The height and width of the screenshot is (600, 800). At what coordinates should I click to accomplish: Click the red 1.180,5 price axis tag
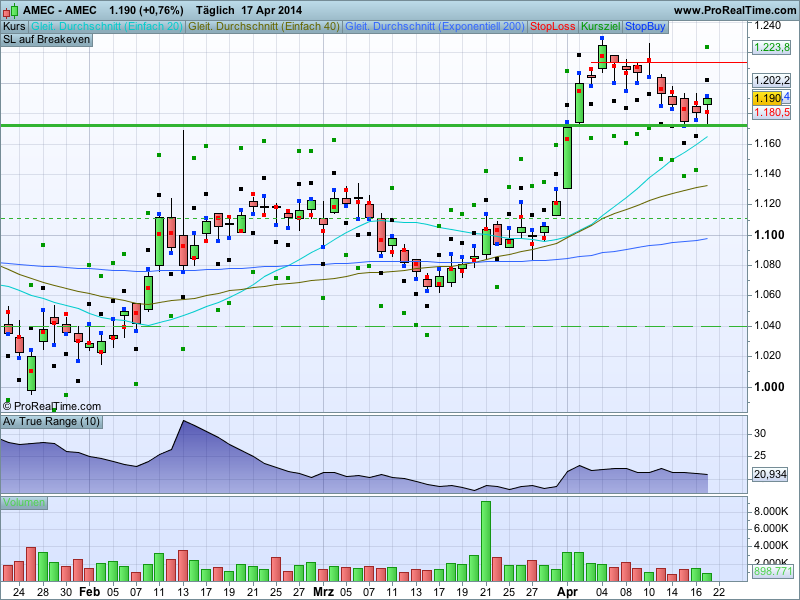pos(772,113)
